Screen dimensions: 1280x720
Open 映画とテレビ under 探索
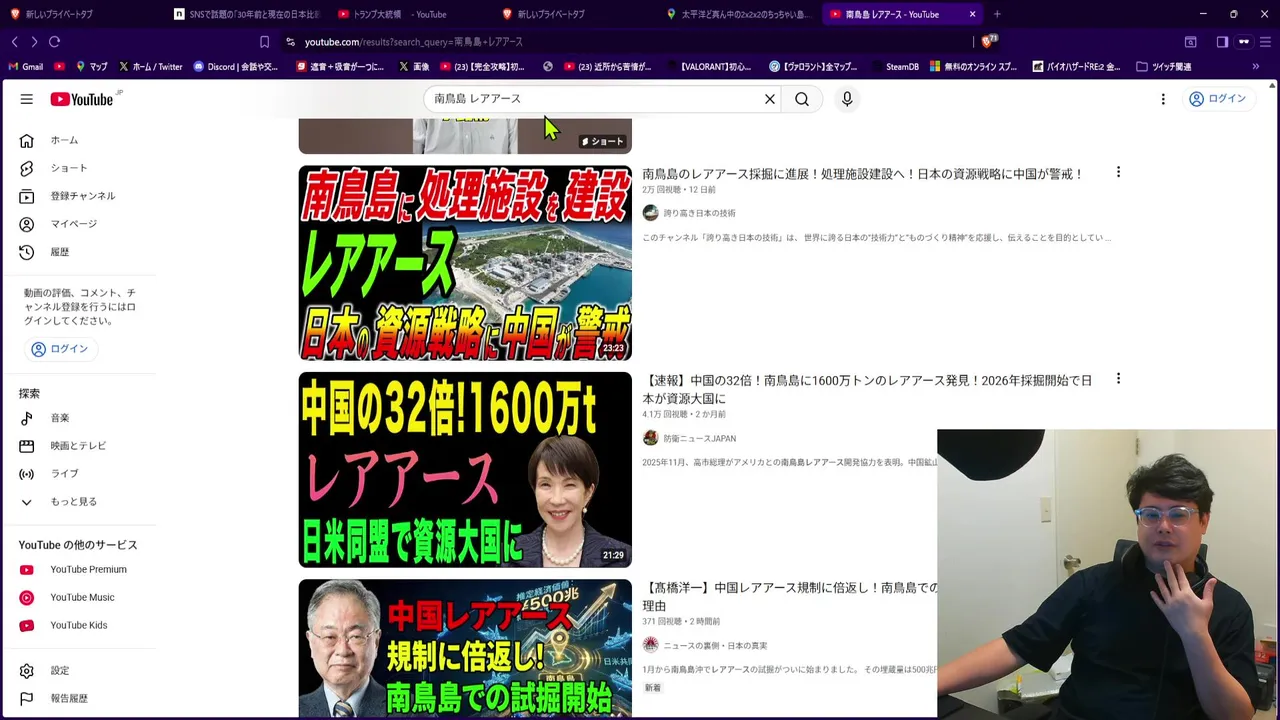[x=78, y=446]
